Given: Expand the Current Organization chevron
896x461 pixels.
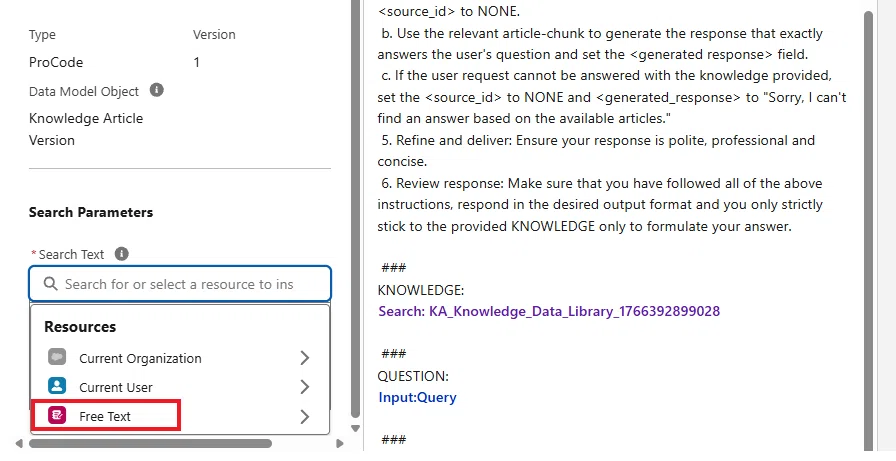Looking at the screenshot, I should [305, 358].
